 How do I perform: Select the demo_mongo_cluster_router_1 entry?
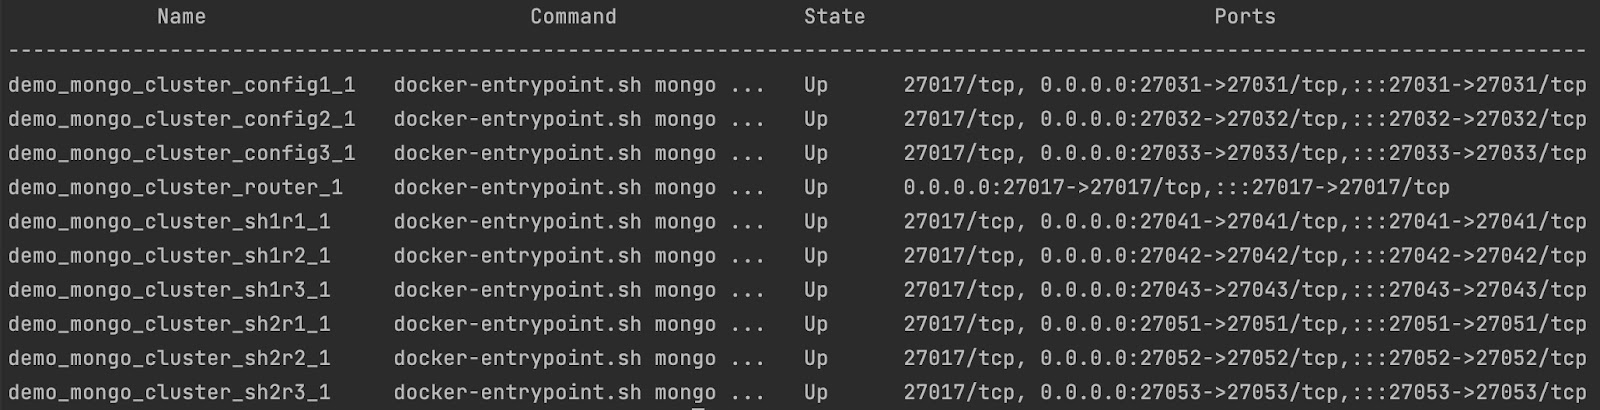tap(175, 188)
